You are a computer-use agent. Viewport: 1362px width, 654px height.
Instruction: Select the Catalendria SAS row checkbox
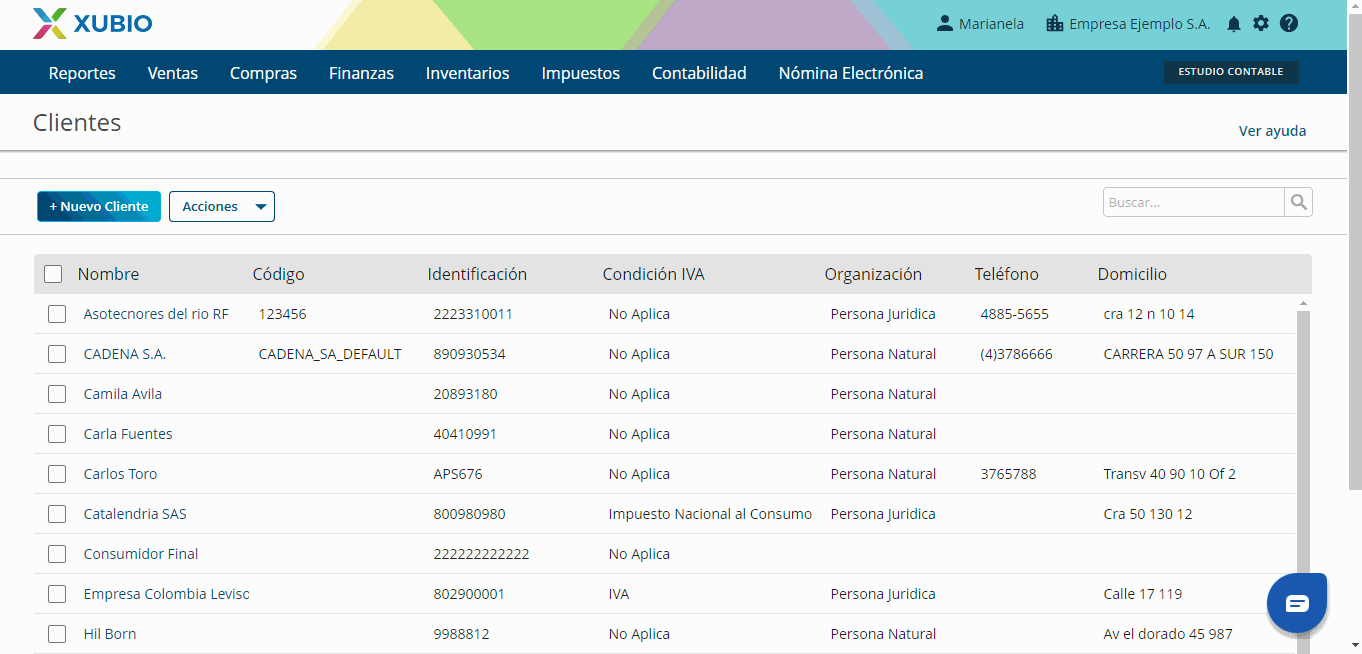(x=57, y=514)
